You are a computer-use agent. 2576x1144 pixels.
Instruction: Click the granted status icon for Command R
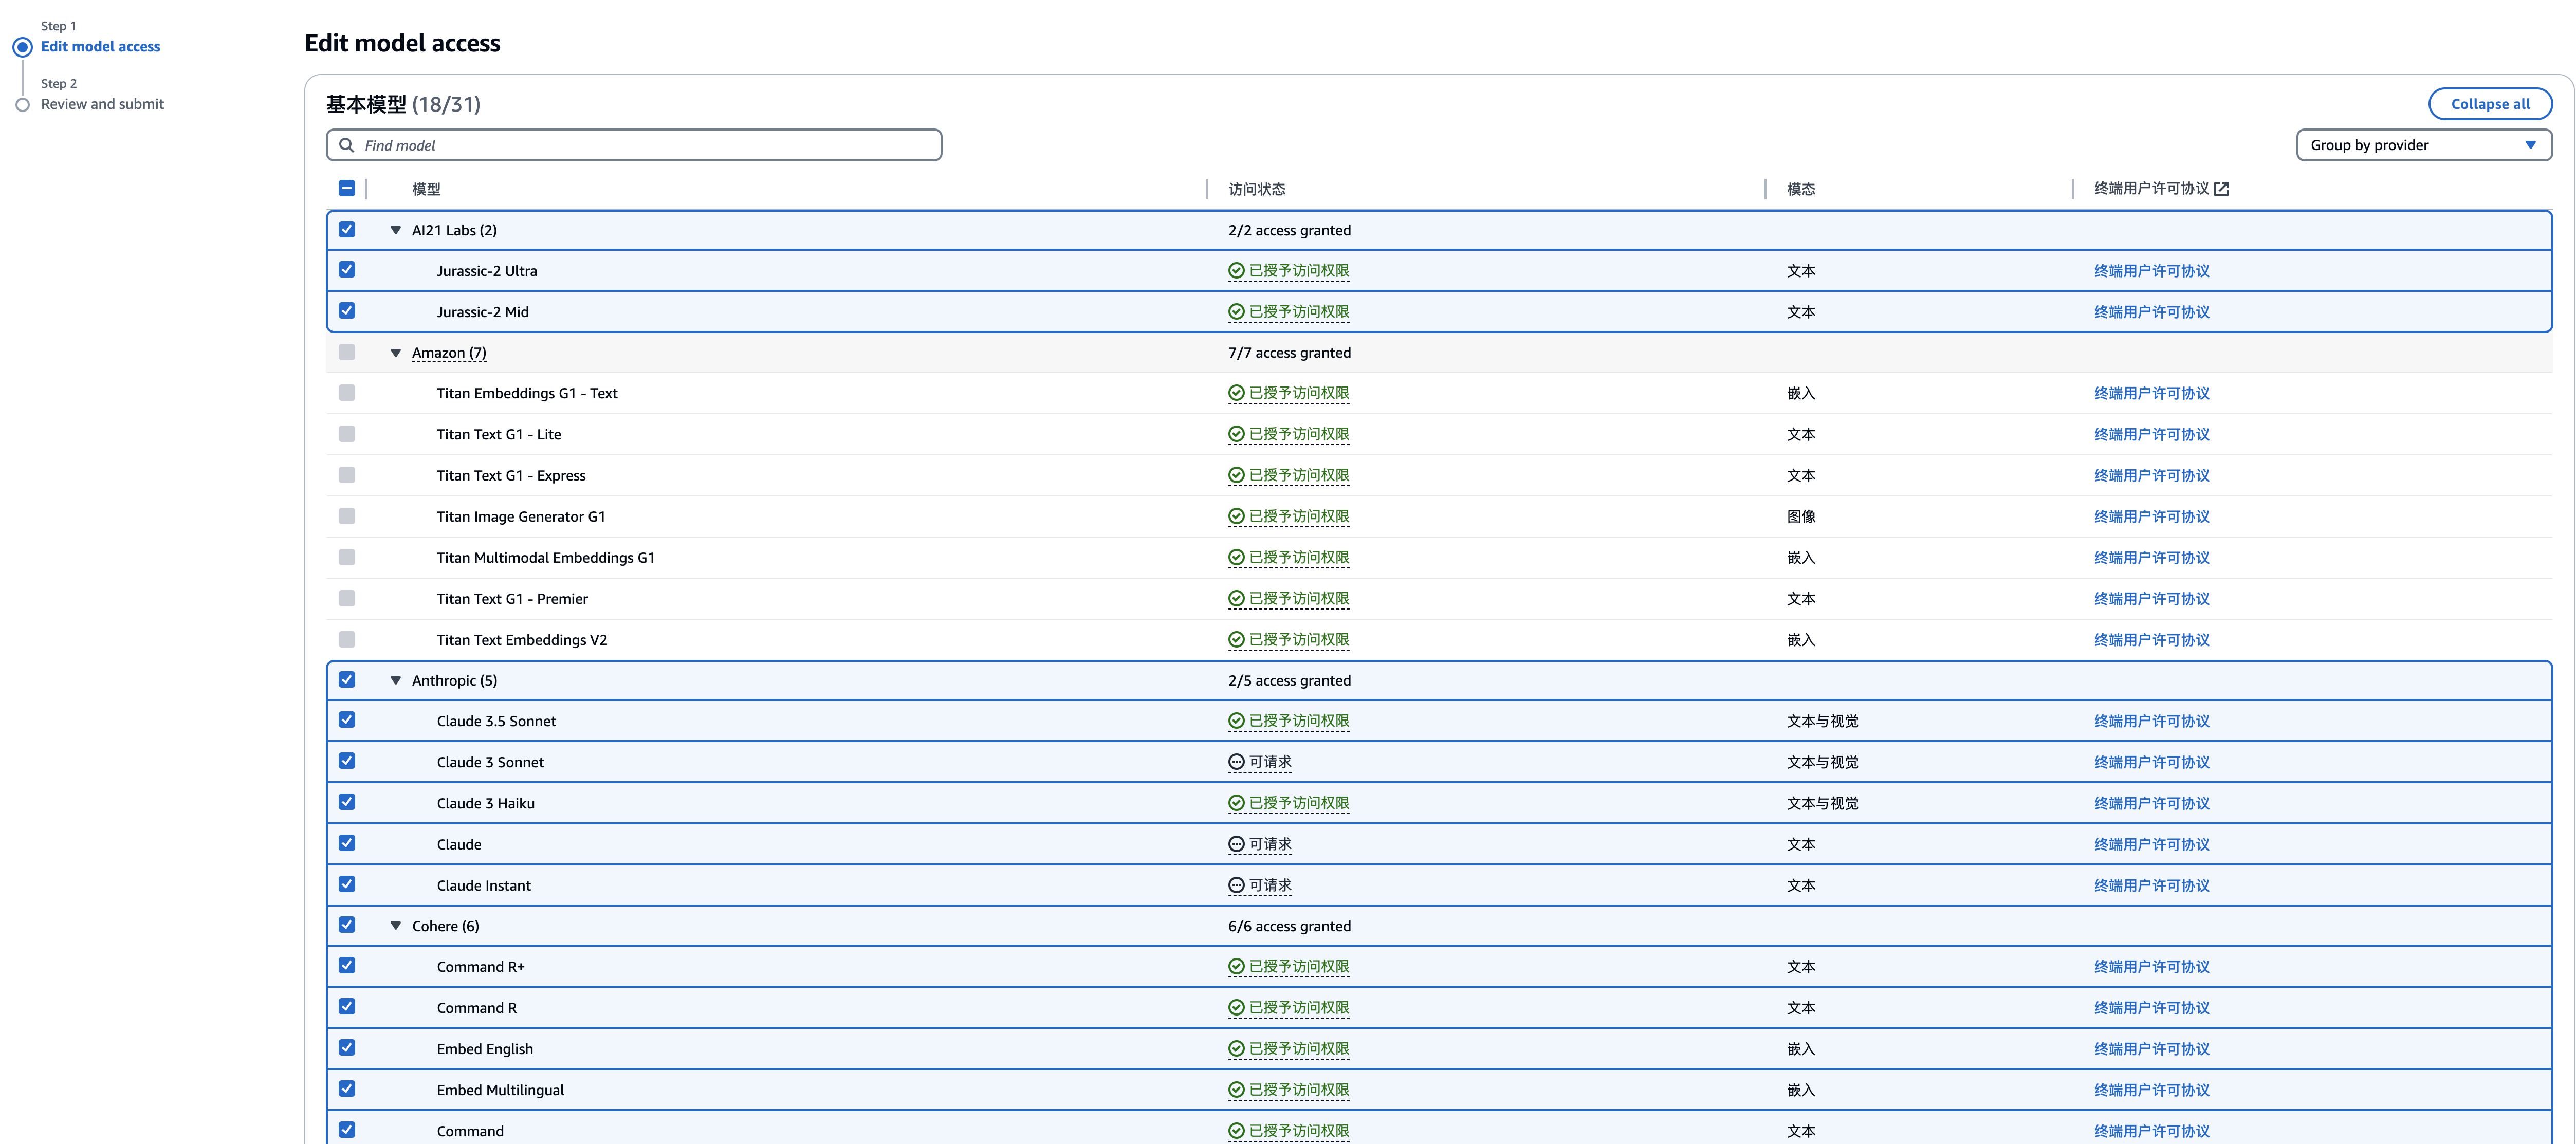coord(1236,1008)
